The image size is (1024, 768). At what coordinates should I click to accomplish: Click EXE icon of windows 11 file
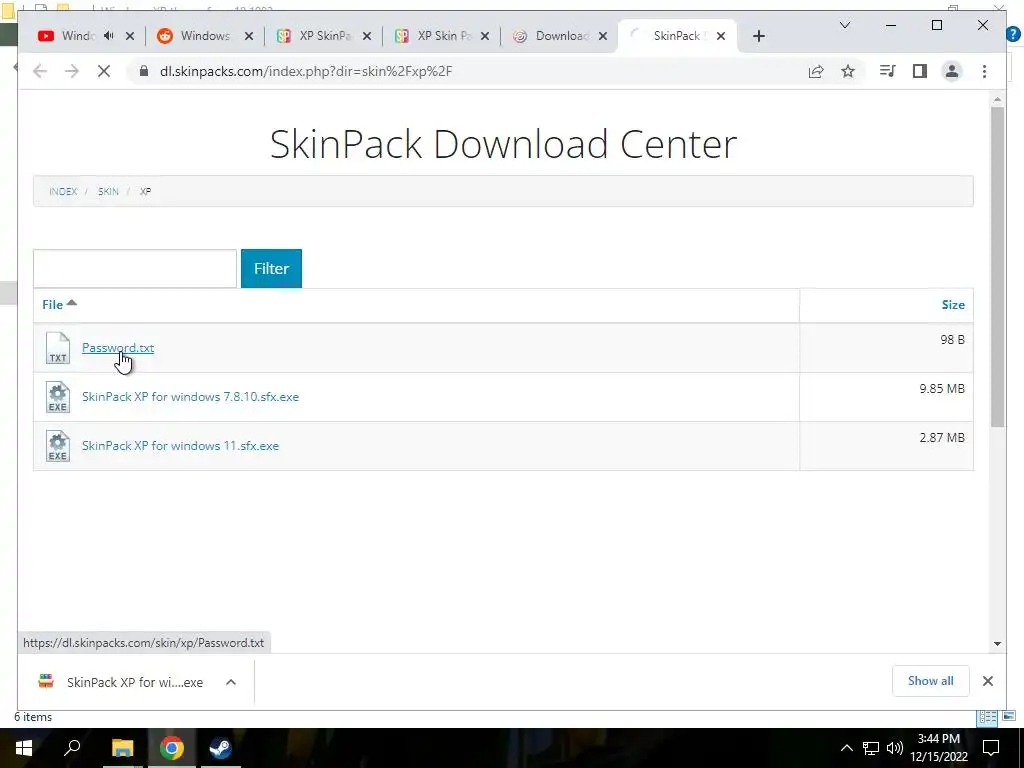(57, 446)
